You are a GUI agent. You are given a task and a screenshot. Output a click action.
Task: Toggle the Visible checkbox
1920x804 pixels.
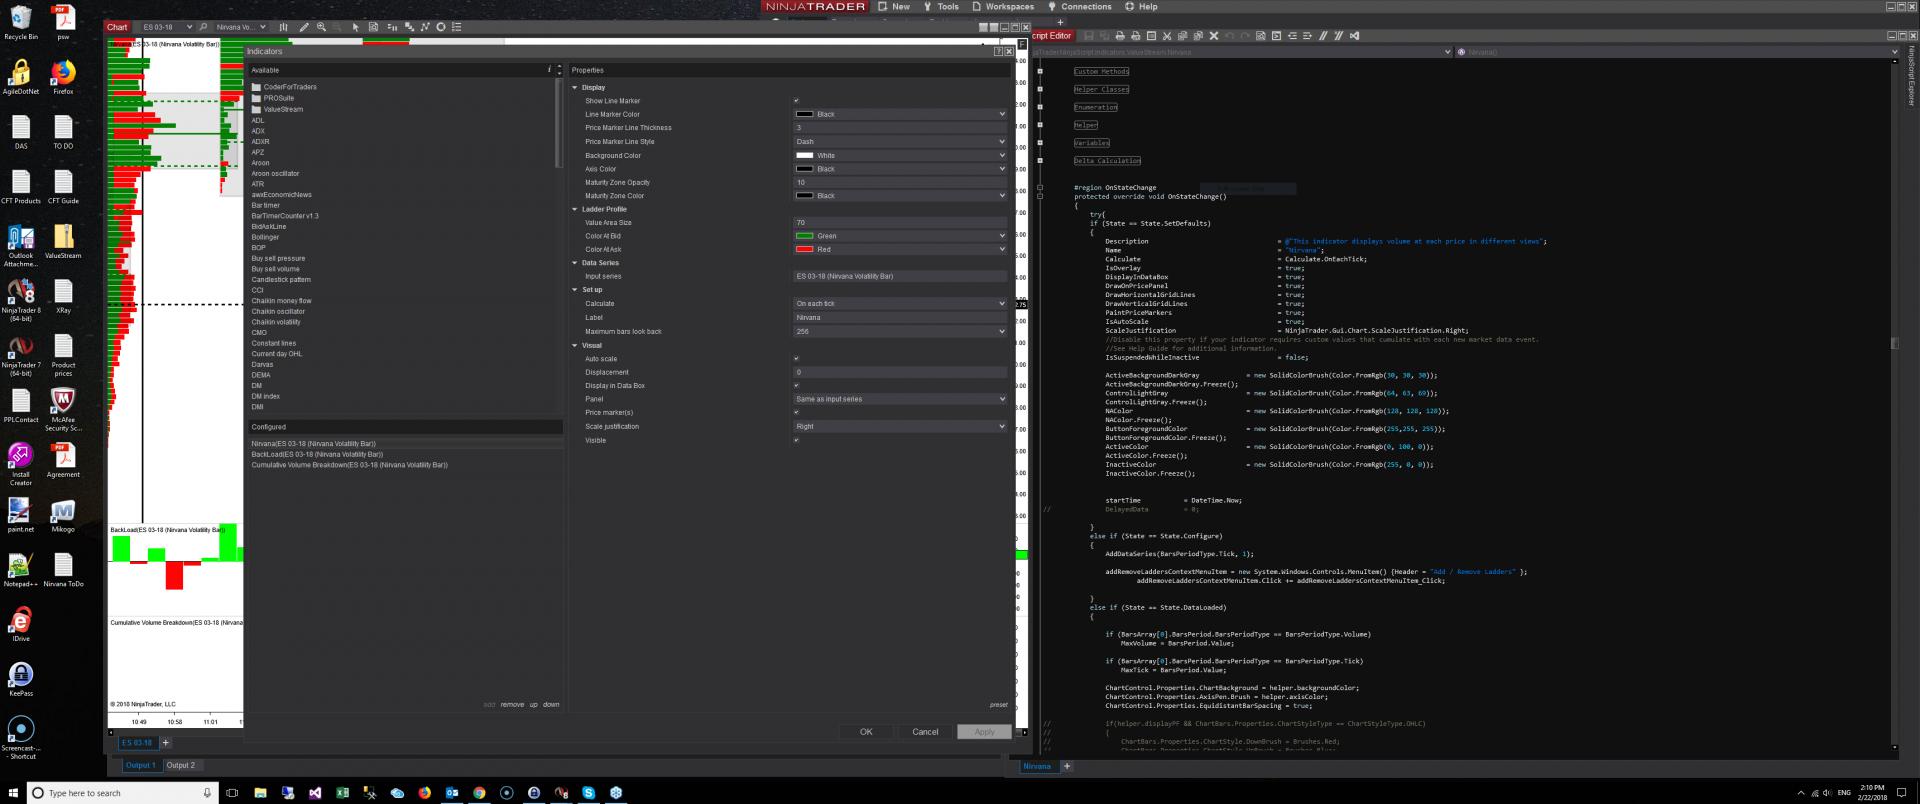(796, 441)
